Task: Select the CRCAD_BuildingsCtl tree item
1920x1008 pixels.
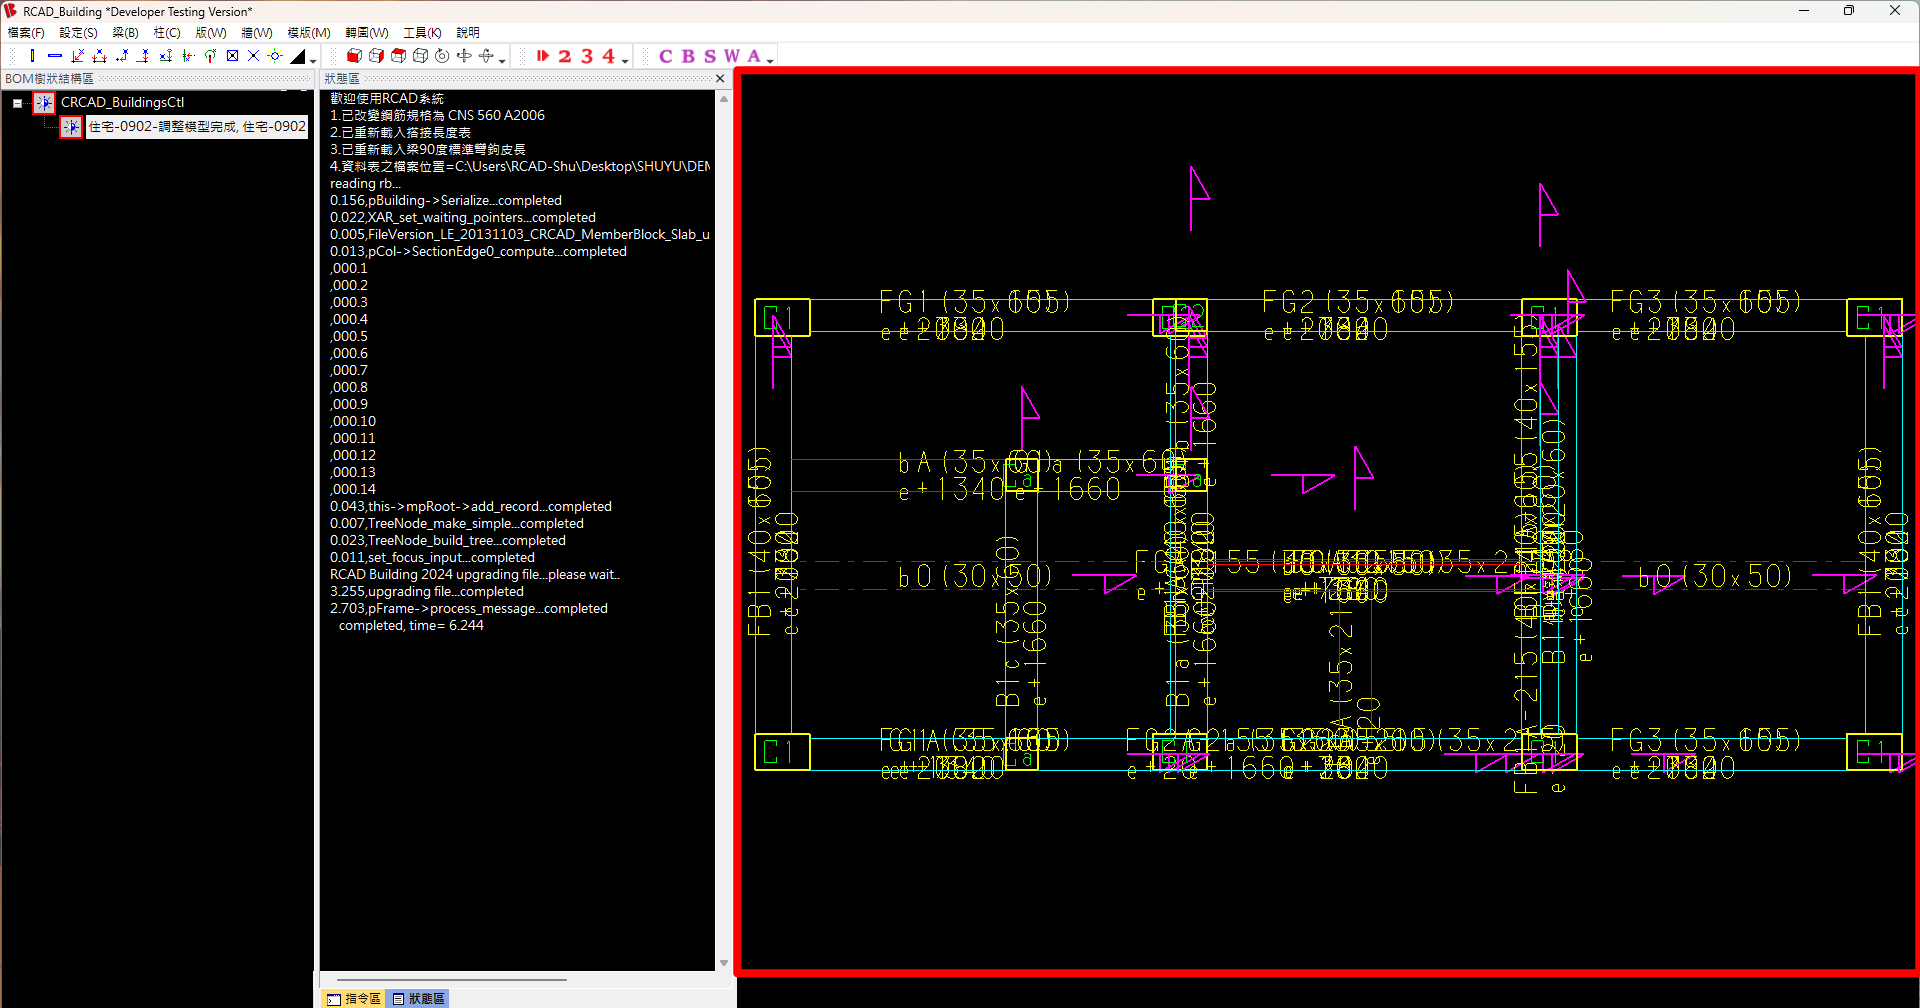Action: click(122, 102)
